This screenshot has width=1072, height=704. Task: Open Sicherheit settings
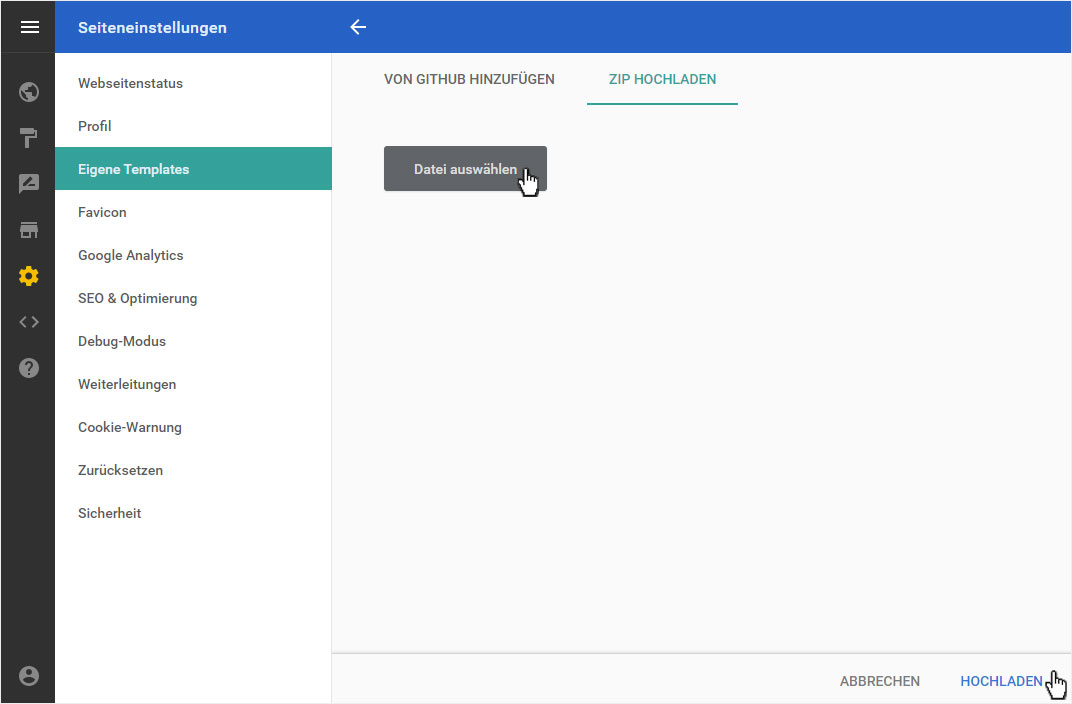193,513
